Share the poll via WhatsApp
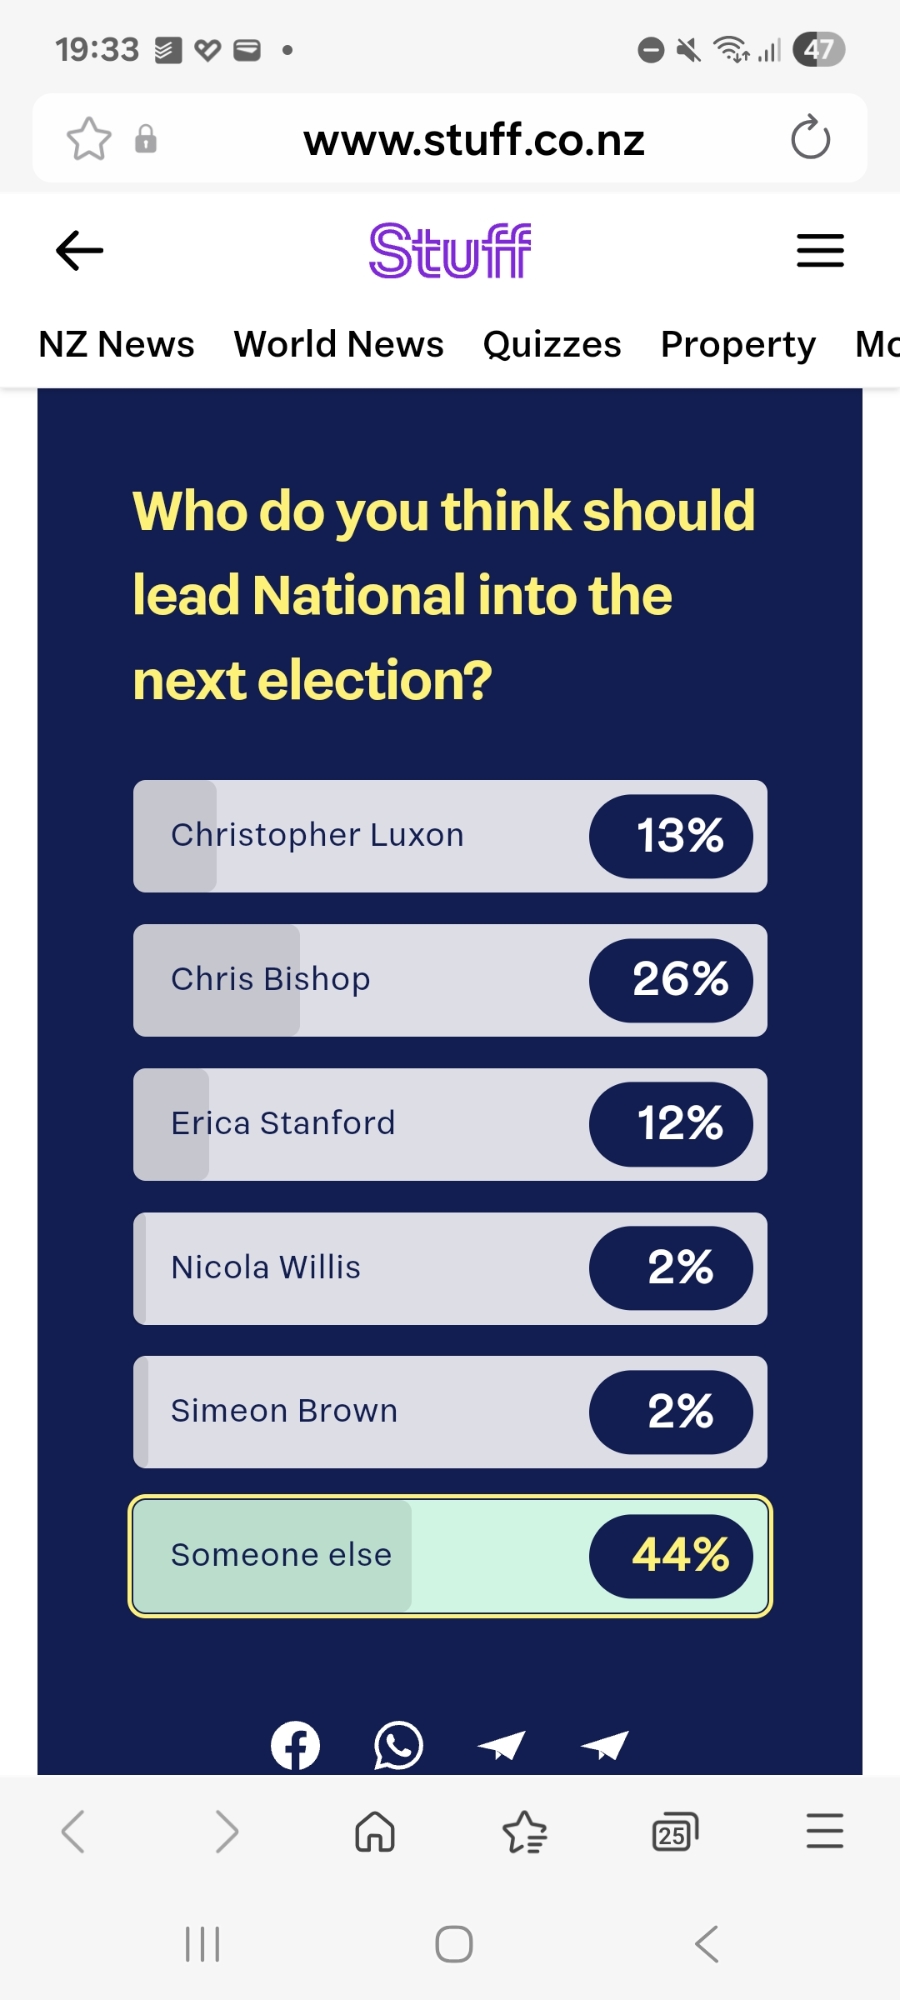This screenshot has height=2000, width=900. [x=398, y=1746]
